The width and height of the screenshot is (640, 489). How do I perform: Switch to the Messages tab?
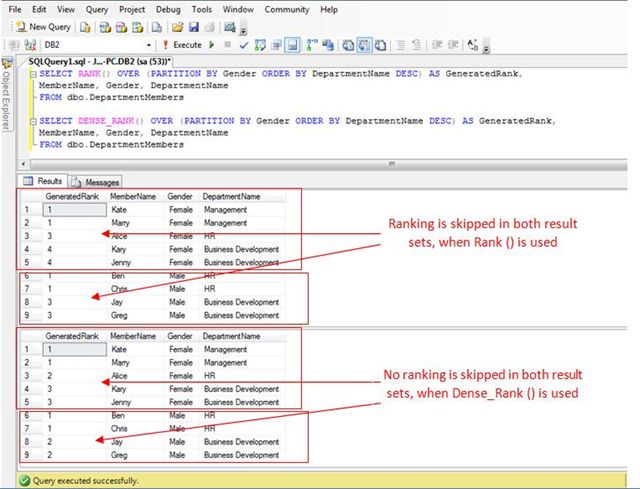tap(96, 182)
